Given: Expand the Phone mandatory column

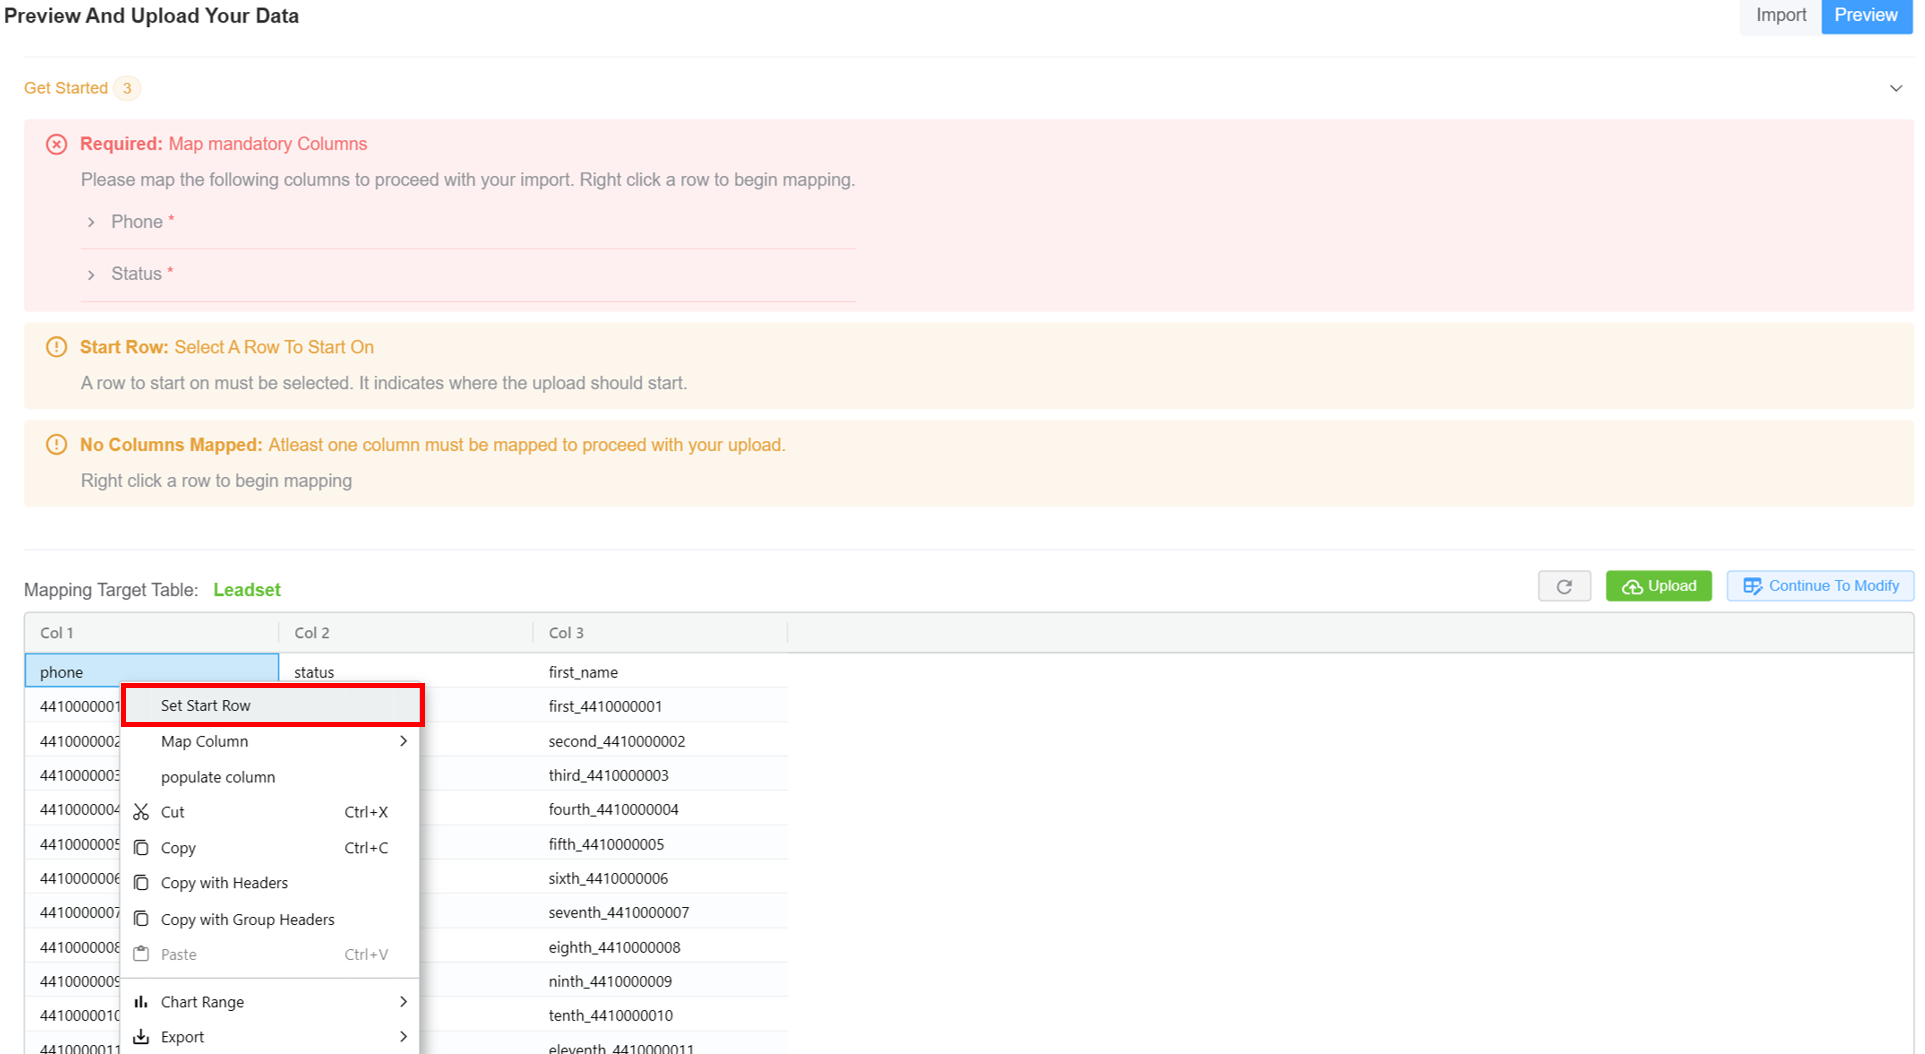Looking at the screenshot, I should [x=91, y=222].
